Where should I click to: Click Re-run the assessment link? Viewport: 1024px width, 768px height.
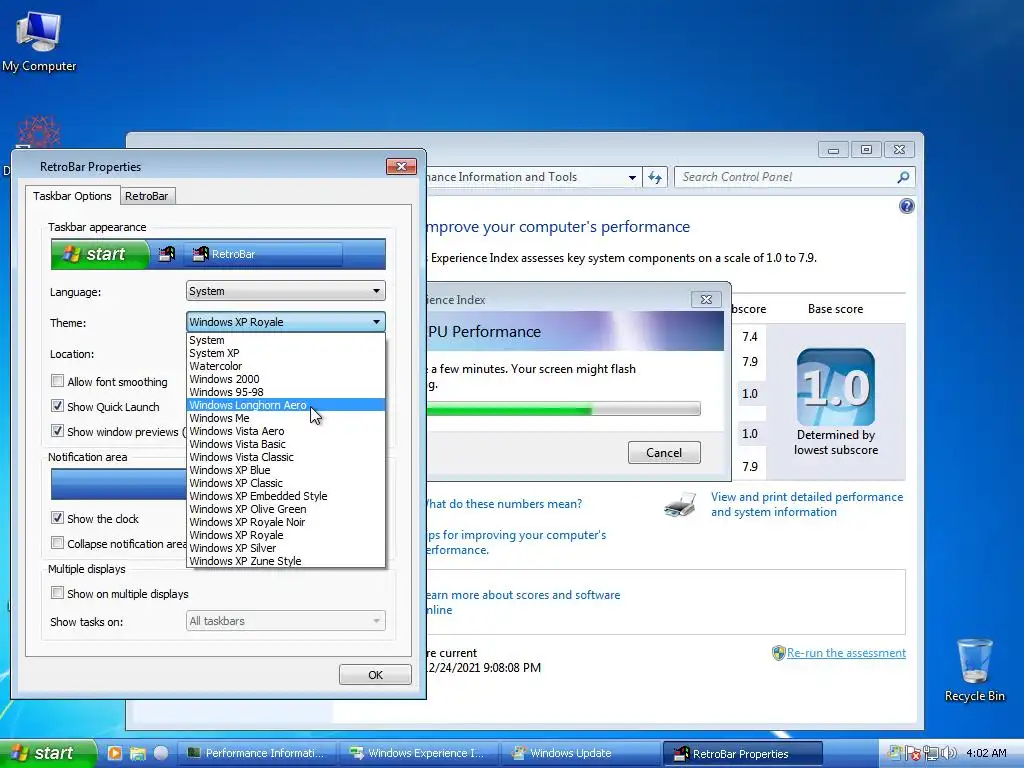[846, 653]
